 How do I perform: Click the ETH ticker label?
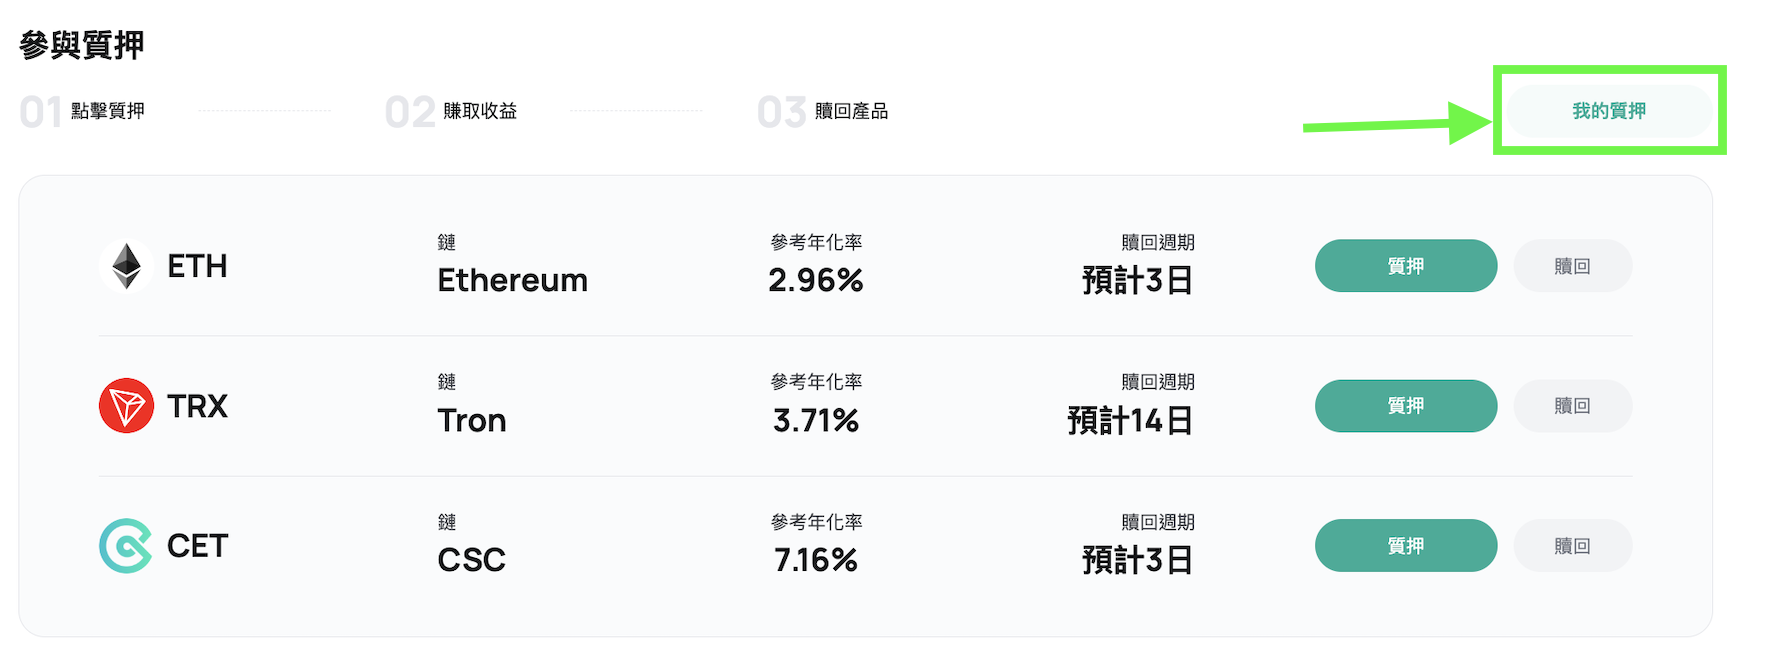click(x=197, y=266)
